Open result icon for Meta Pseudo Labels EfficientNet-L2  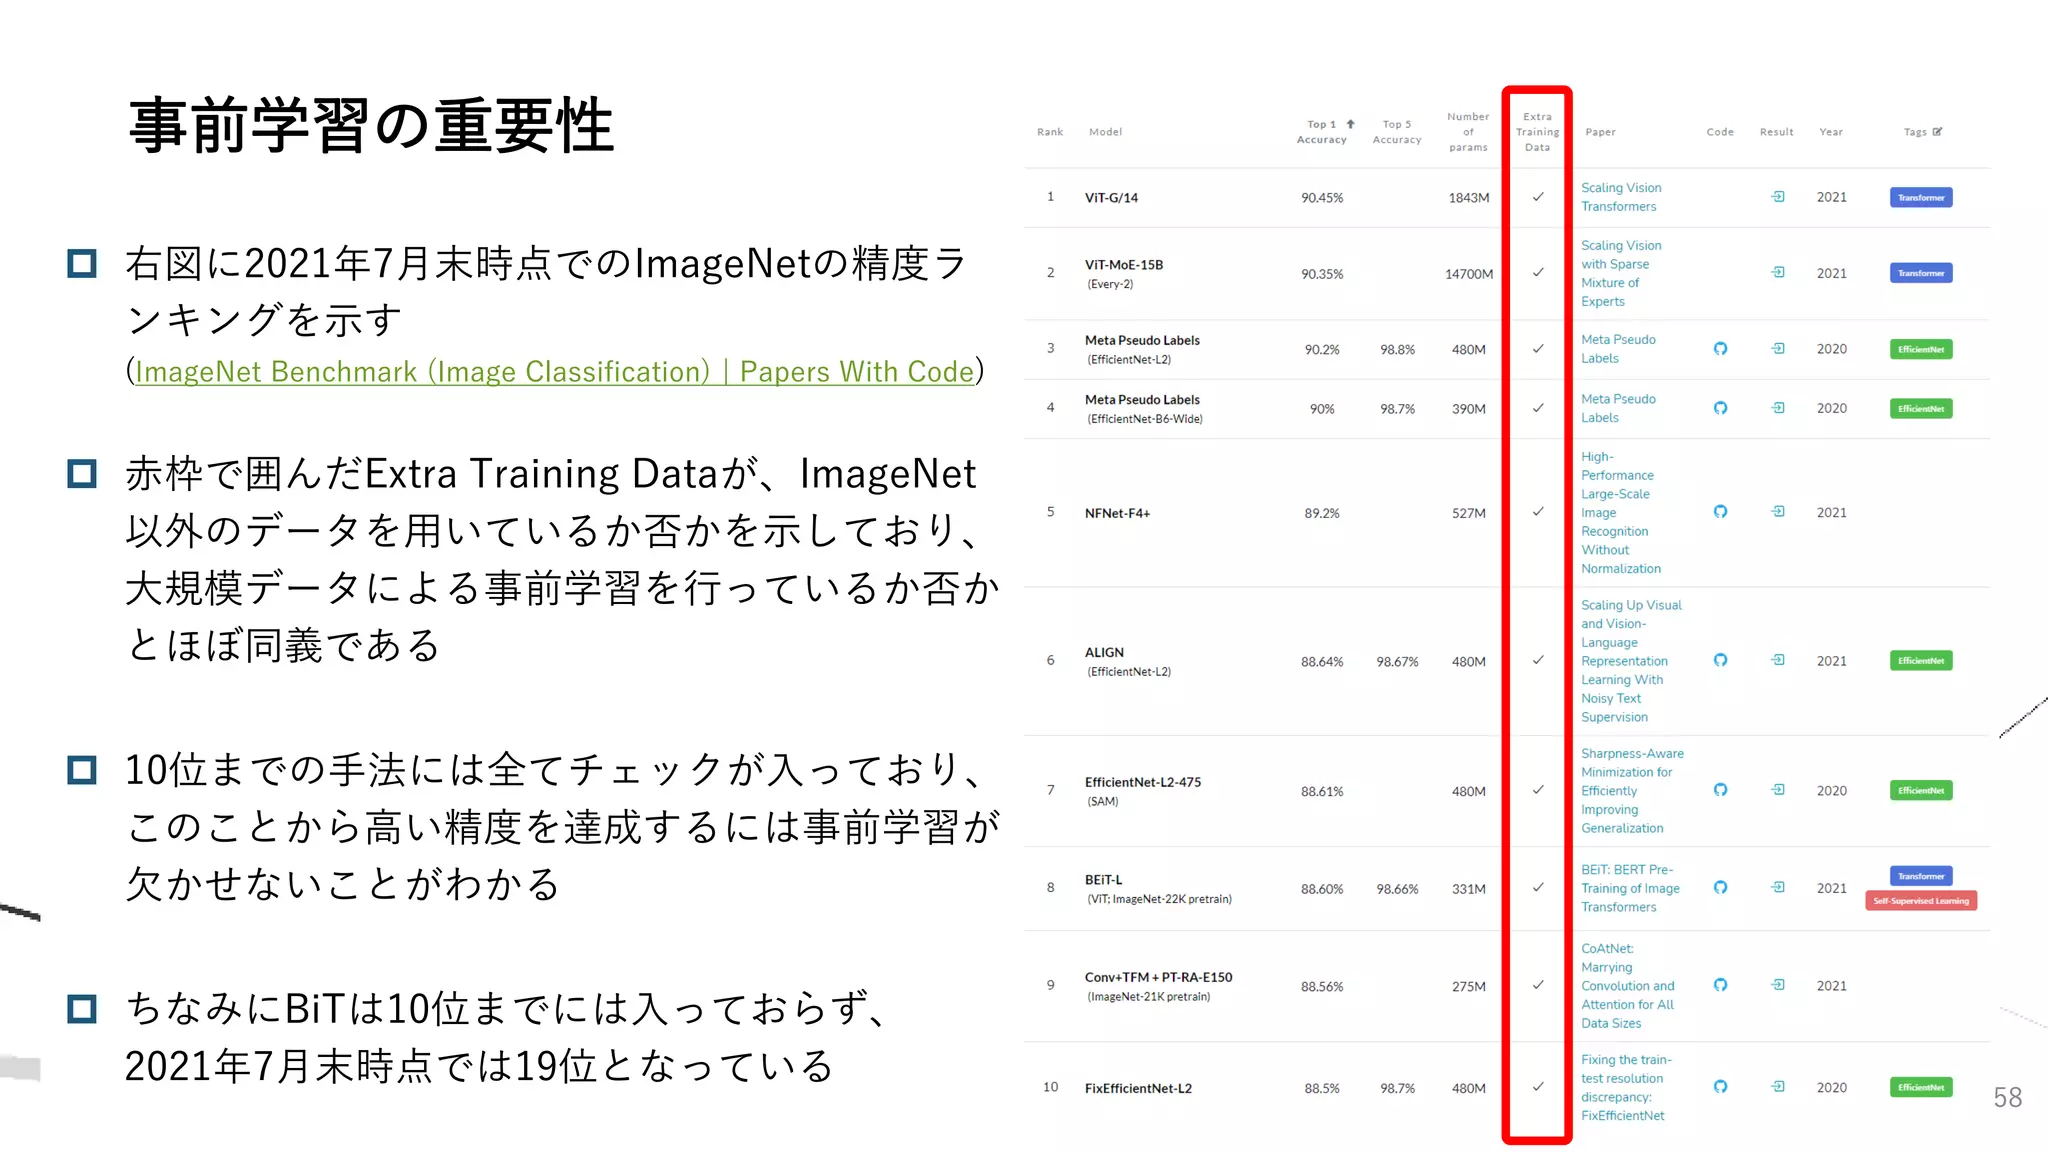click(1778, 349)
